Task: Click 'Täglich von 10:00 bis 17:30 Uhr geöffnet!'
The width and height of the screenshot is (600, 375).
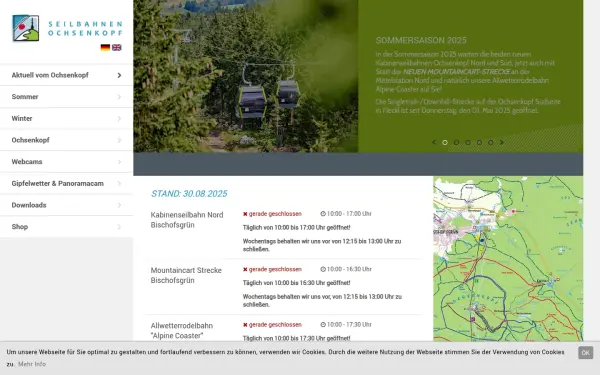Action: coord(297,338)
